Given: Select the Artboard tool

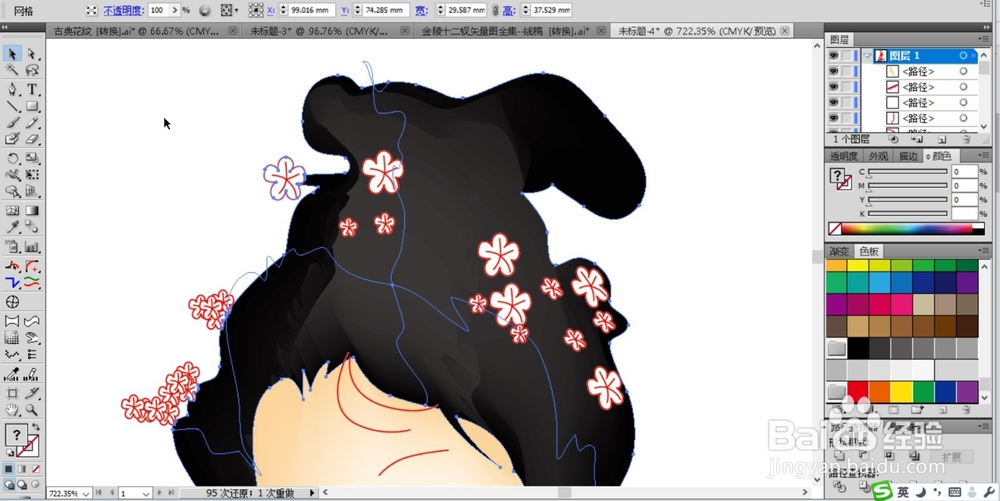Looking at the screenshot, I should coord(12,393).
